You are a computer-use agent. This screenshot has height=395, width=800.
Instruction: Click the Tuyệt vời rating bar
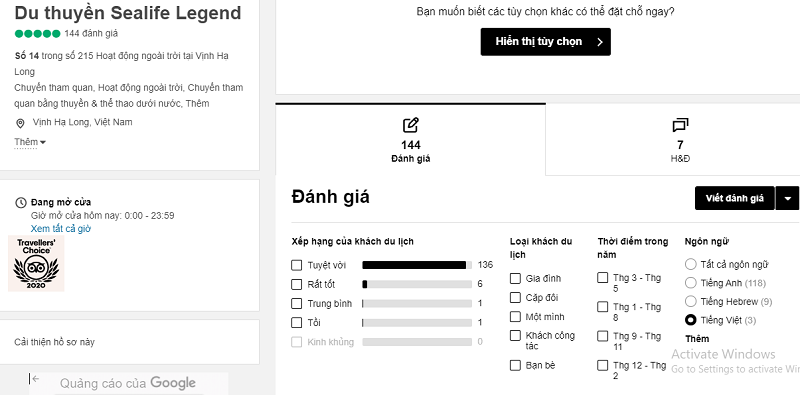click(417, 265)
